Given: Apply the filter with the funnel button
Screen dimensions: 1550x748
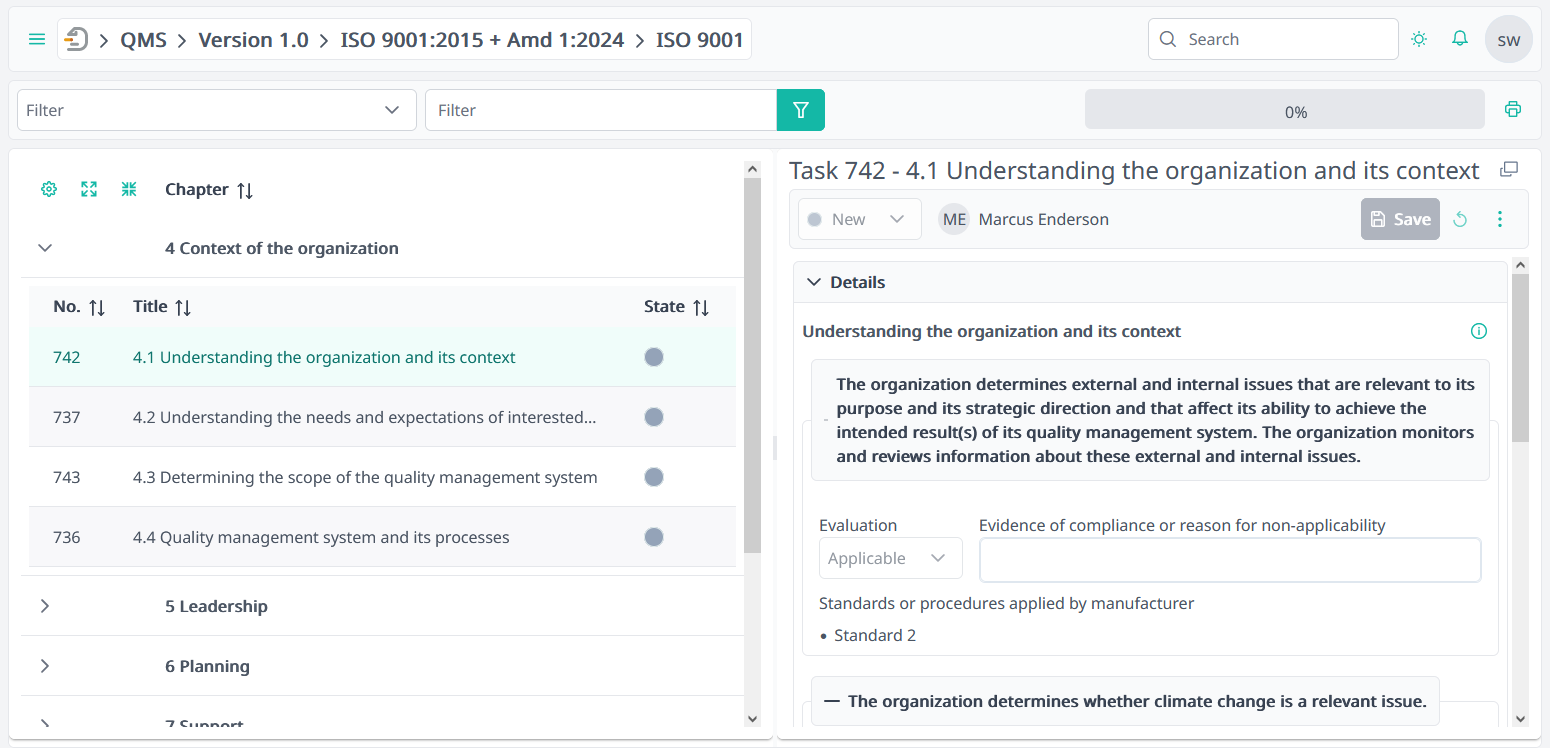Looking at the screenshot, I should click(x=800, y=110).
